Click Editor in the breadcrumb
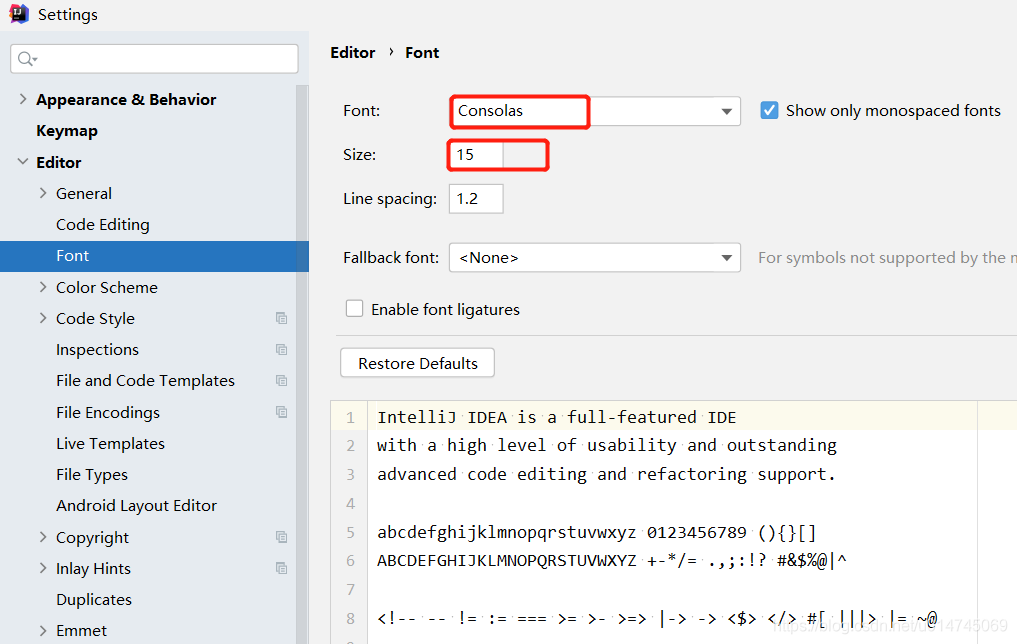This screenshot has width=1017, height=644. (x=353, y=53)
